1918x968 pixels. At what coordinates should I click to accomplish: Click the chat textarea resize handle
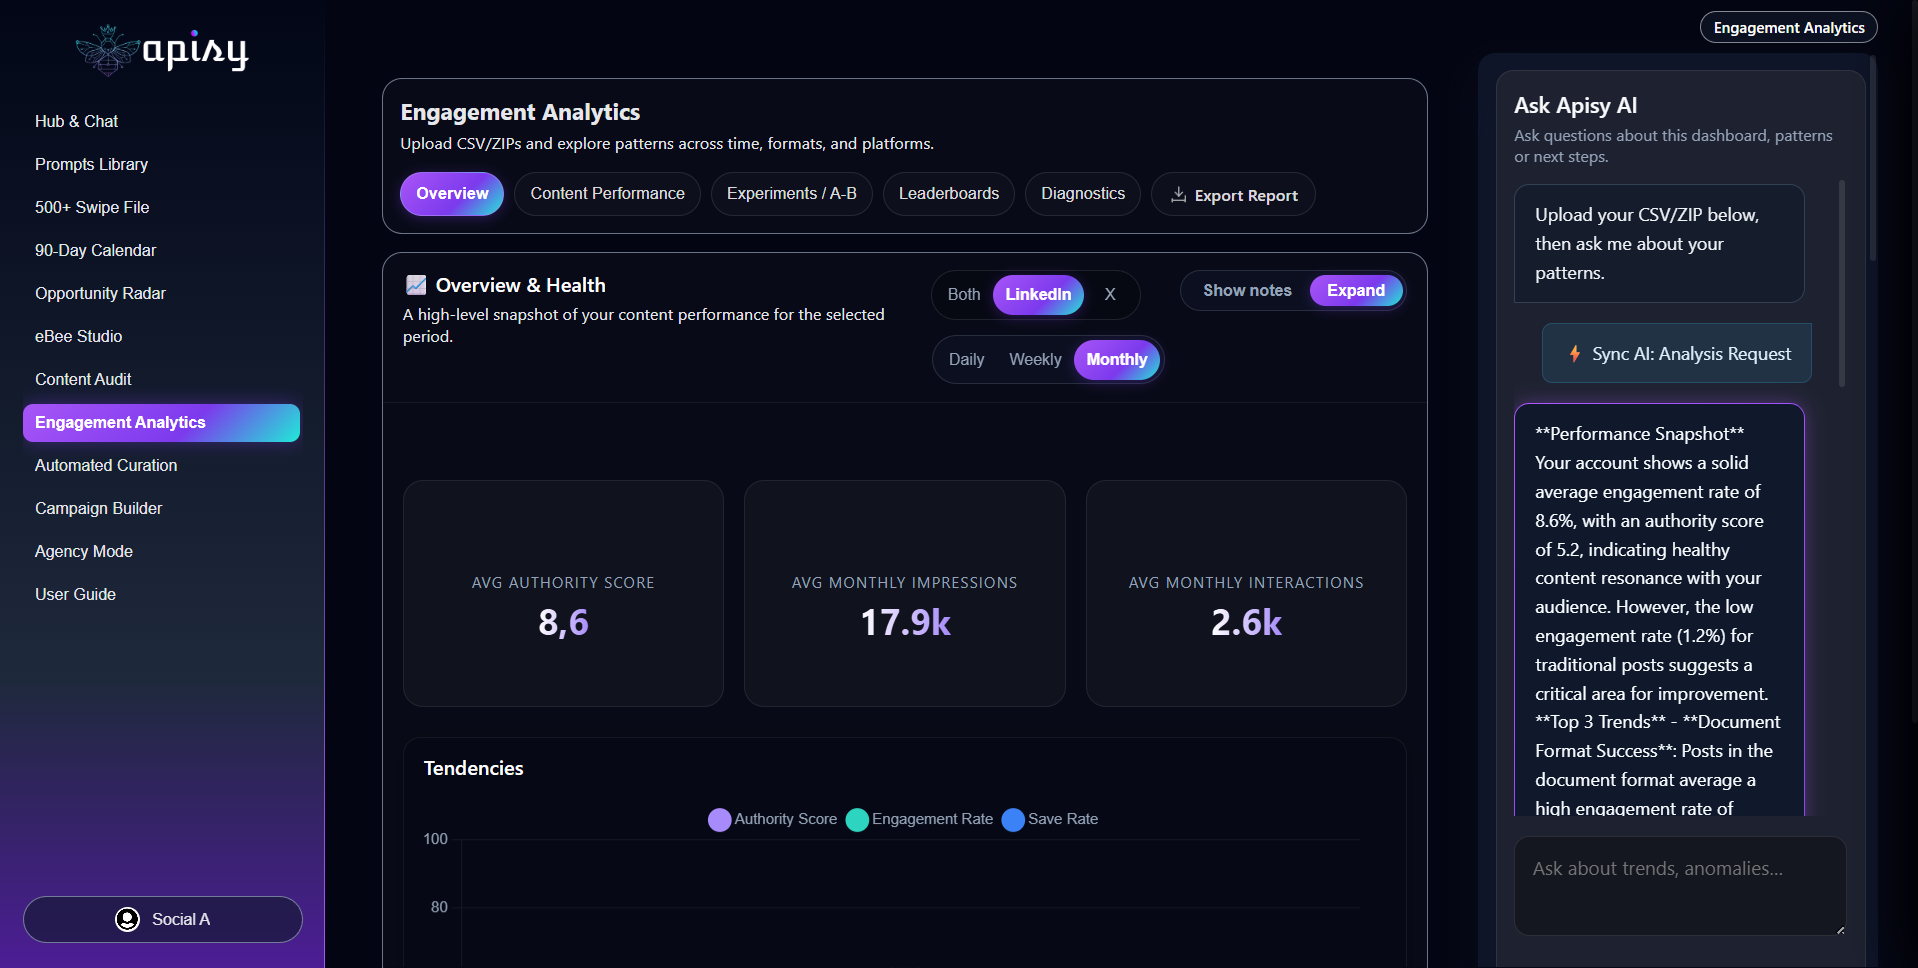[x=1840, y=929]
